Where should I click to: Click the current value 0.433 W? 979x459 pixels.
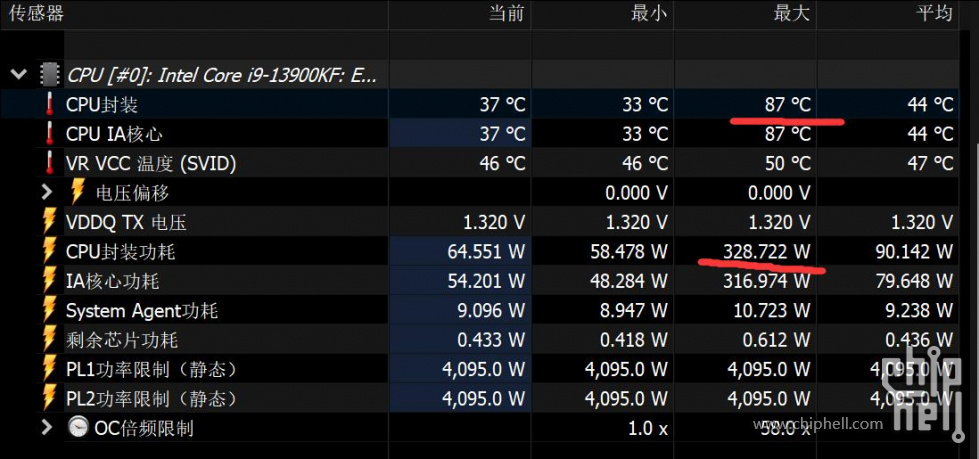(491, 340)
